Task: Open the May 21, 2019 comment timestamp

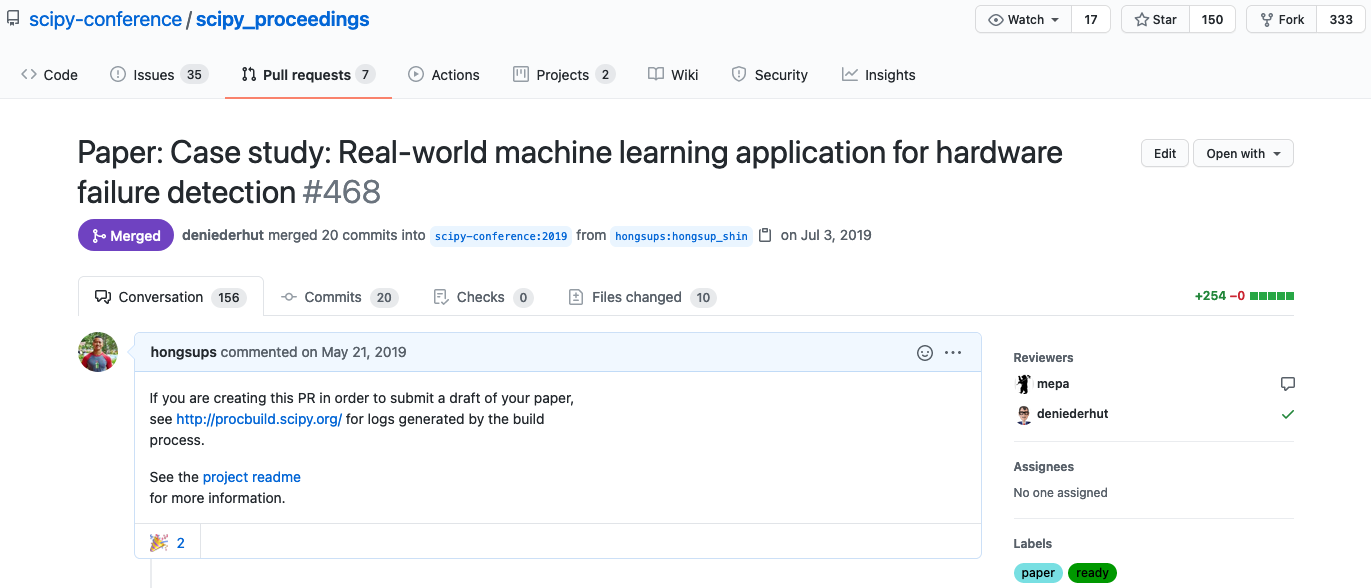Action: coord(362,353)
